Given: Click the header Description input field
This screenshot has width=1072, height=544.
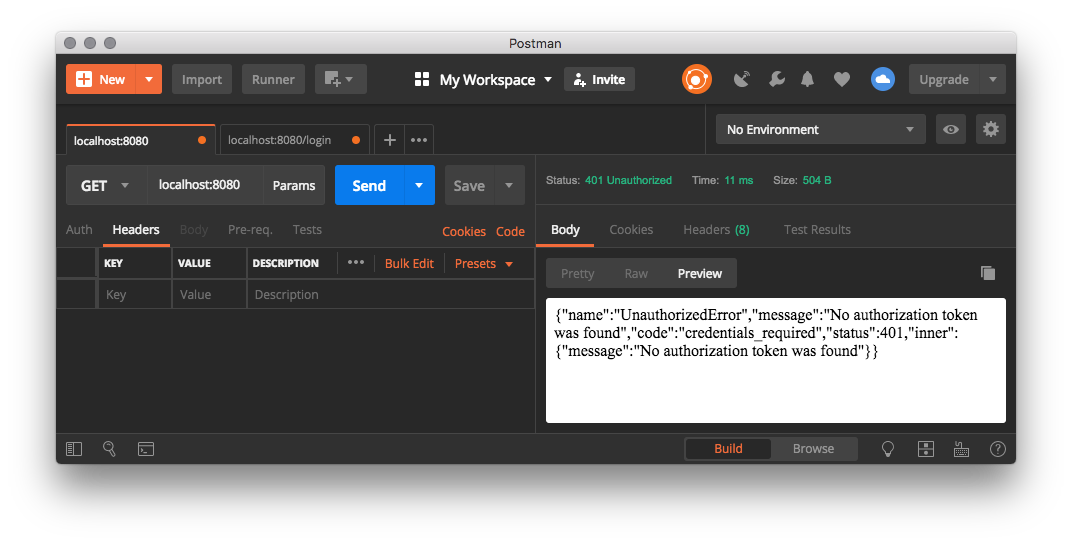Looking at the screenshot, I should pos(390,295).
